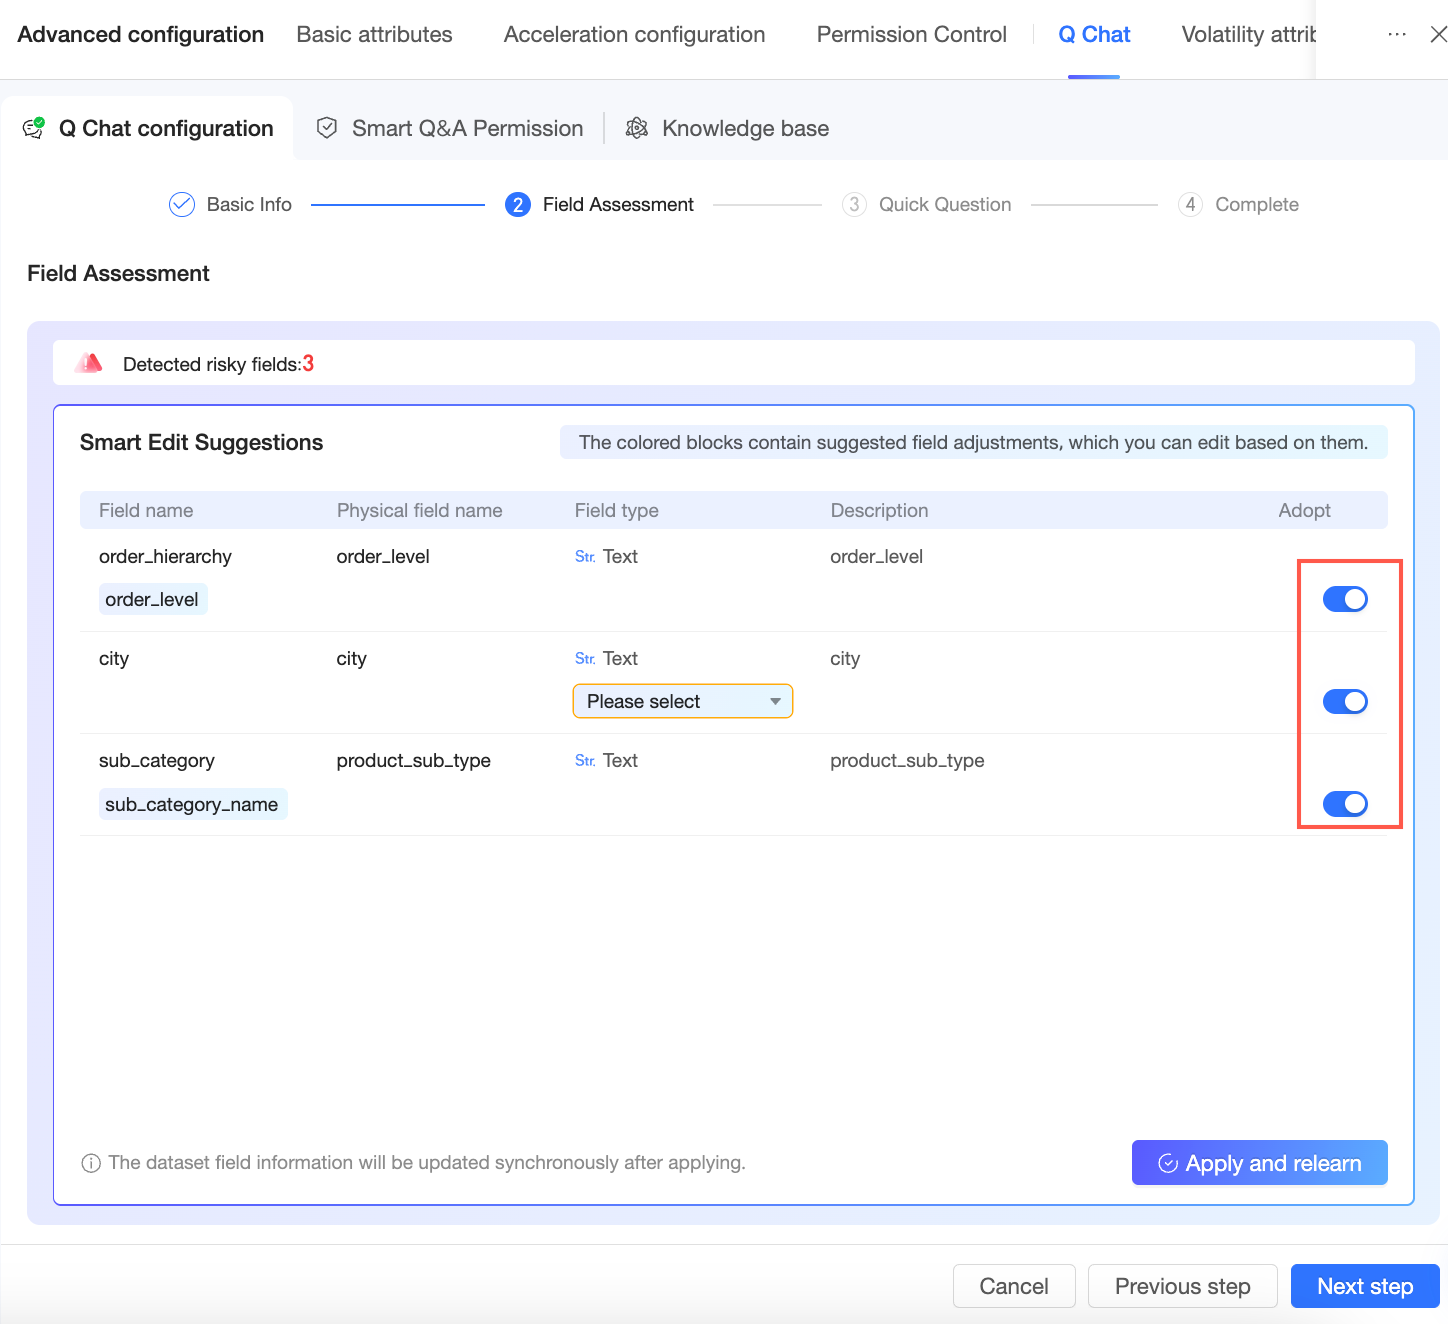1448x1324 pixels.
Task: Click the Next step button
Action: 1364,1286
